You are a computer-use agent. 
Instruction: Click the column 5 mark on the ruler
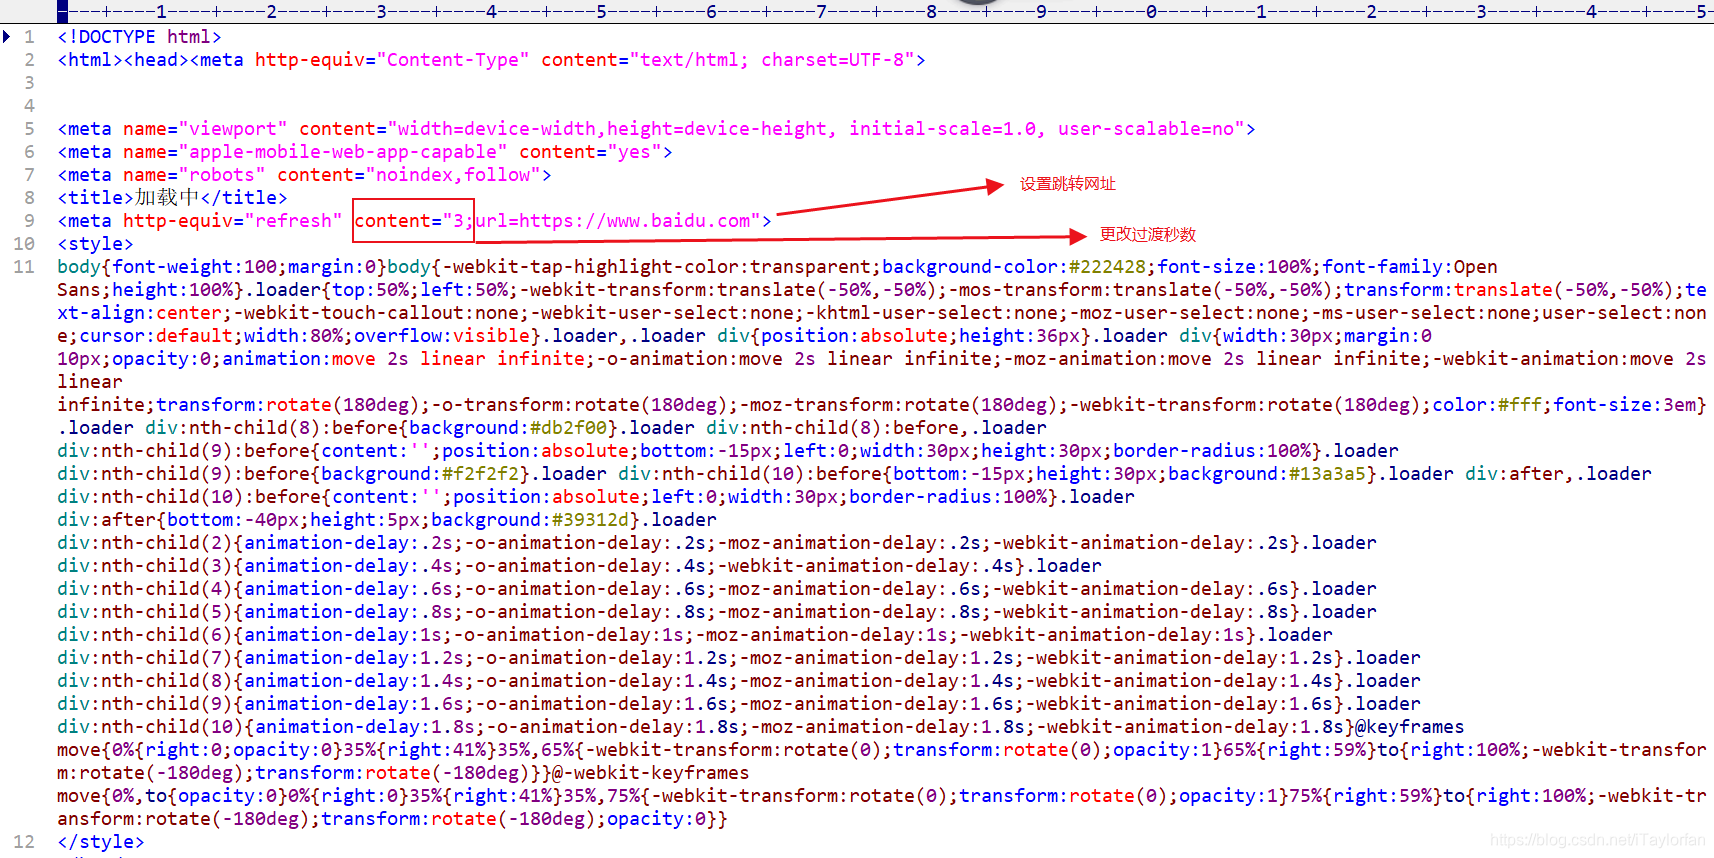[601, 12]
